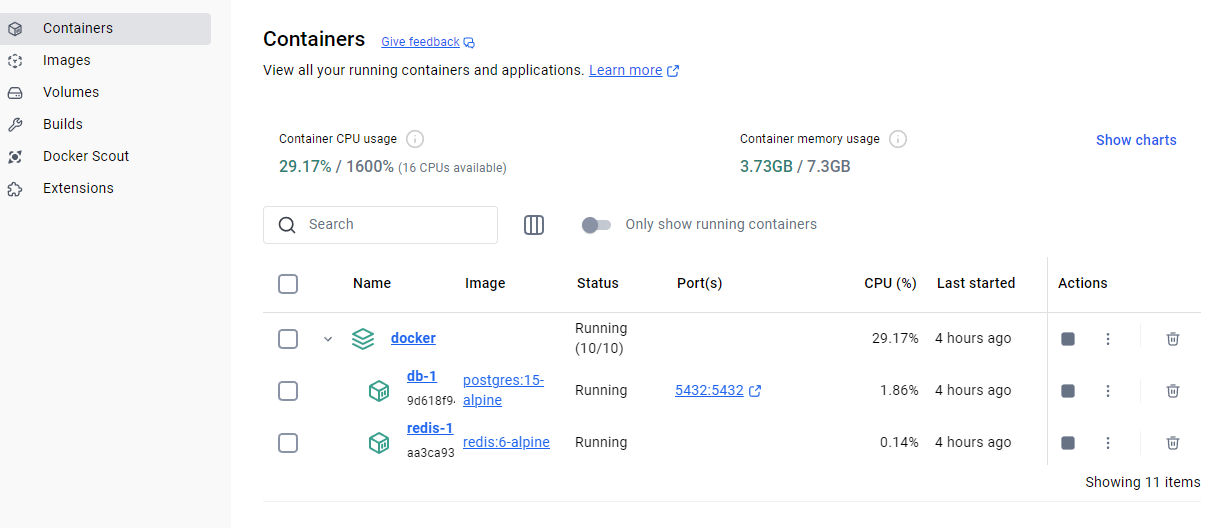
Task: Click the Volumes drive icon in sidebar
Action: (x=15, y=93)
